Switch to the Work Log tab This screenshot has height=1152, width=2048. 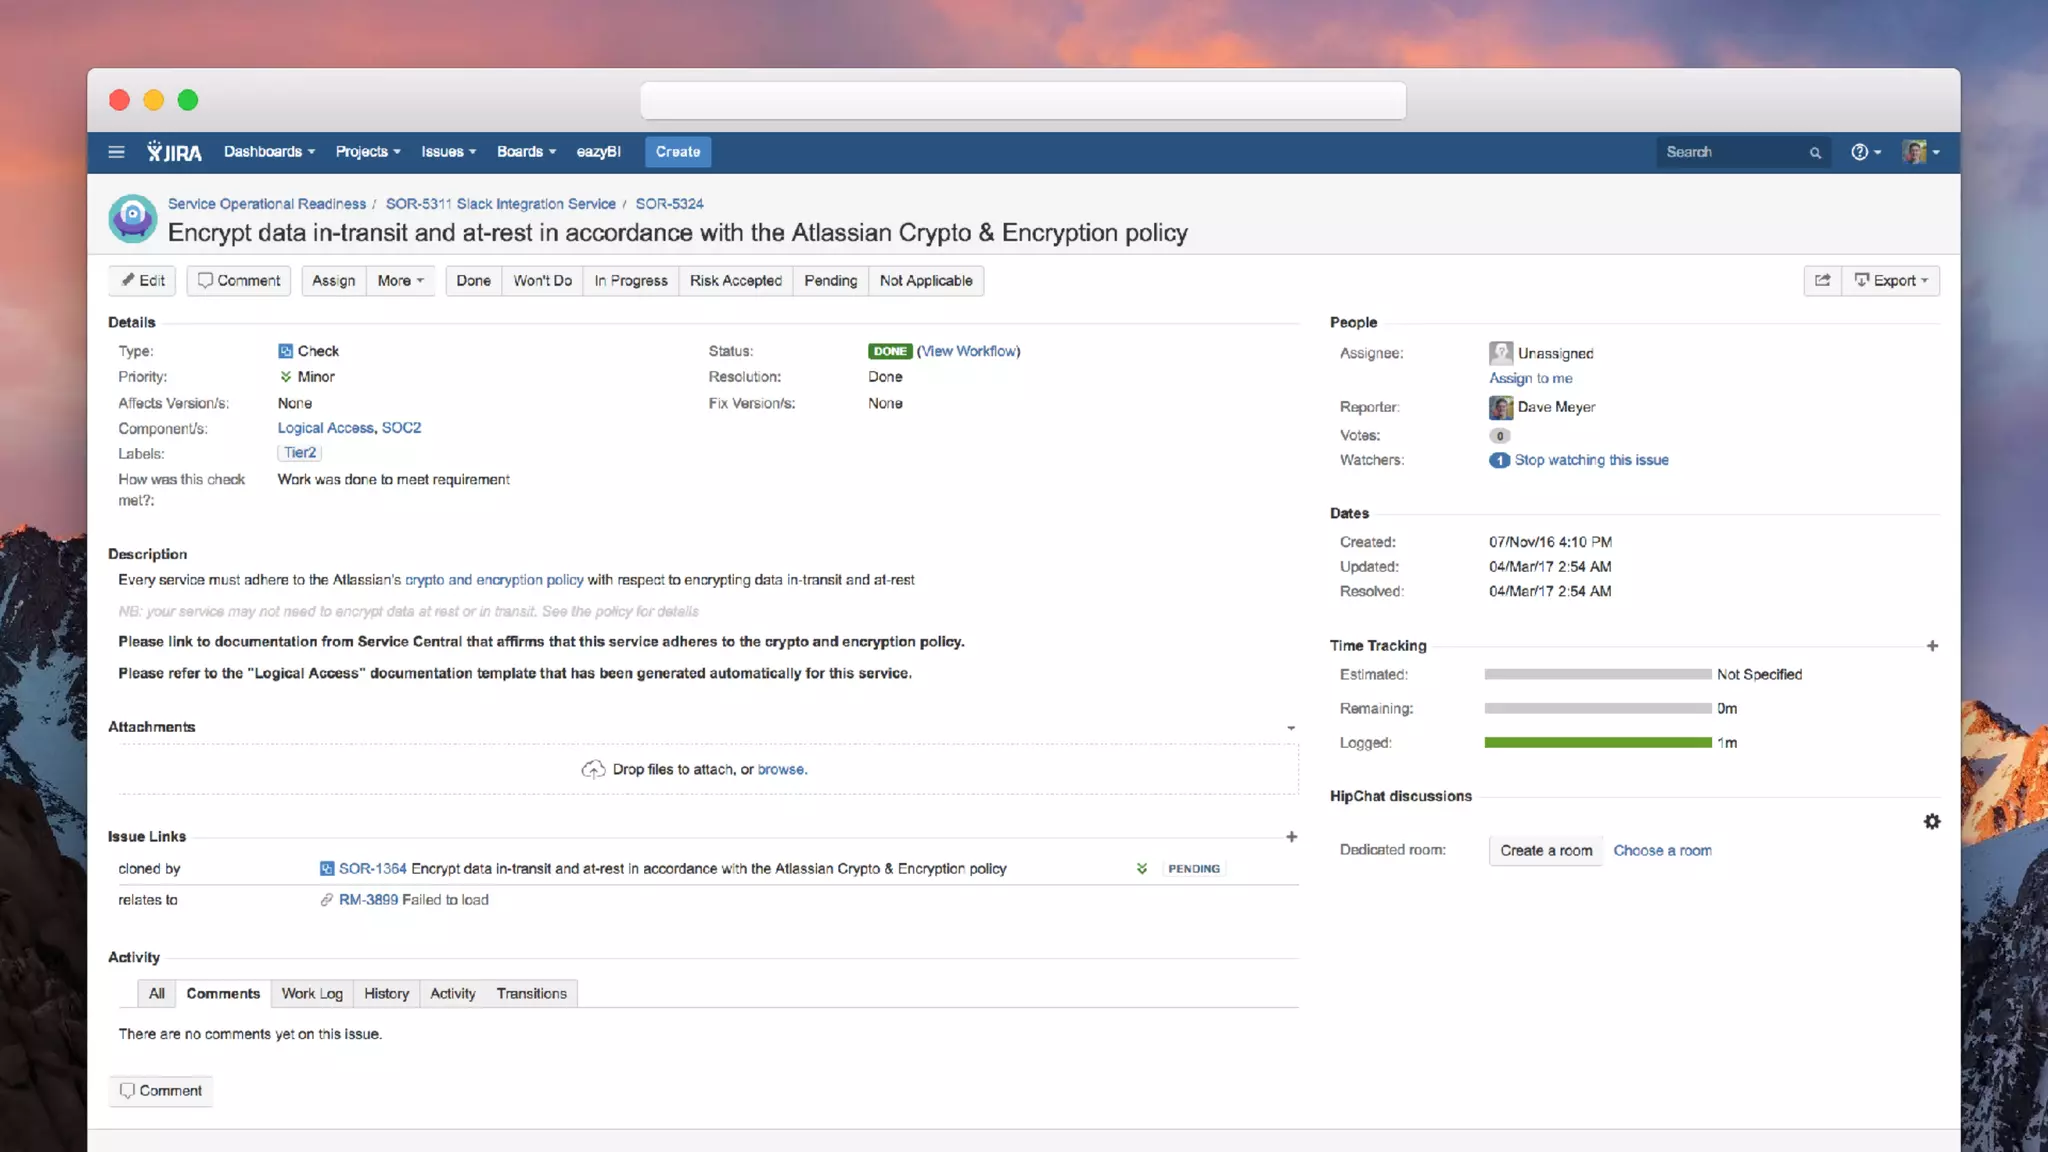312,993
